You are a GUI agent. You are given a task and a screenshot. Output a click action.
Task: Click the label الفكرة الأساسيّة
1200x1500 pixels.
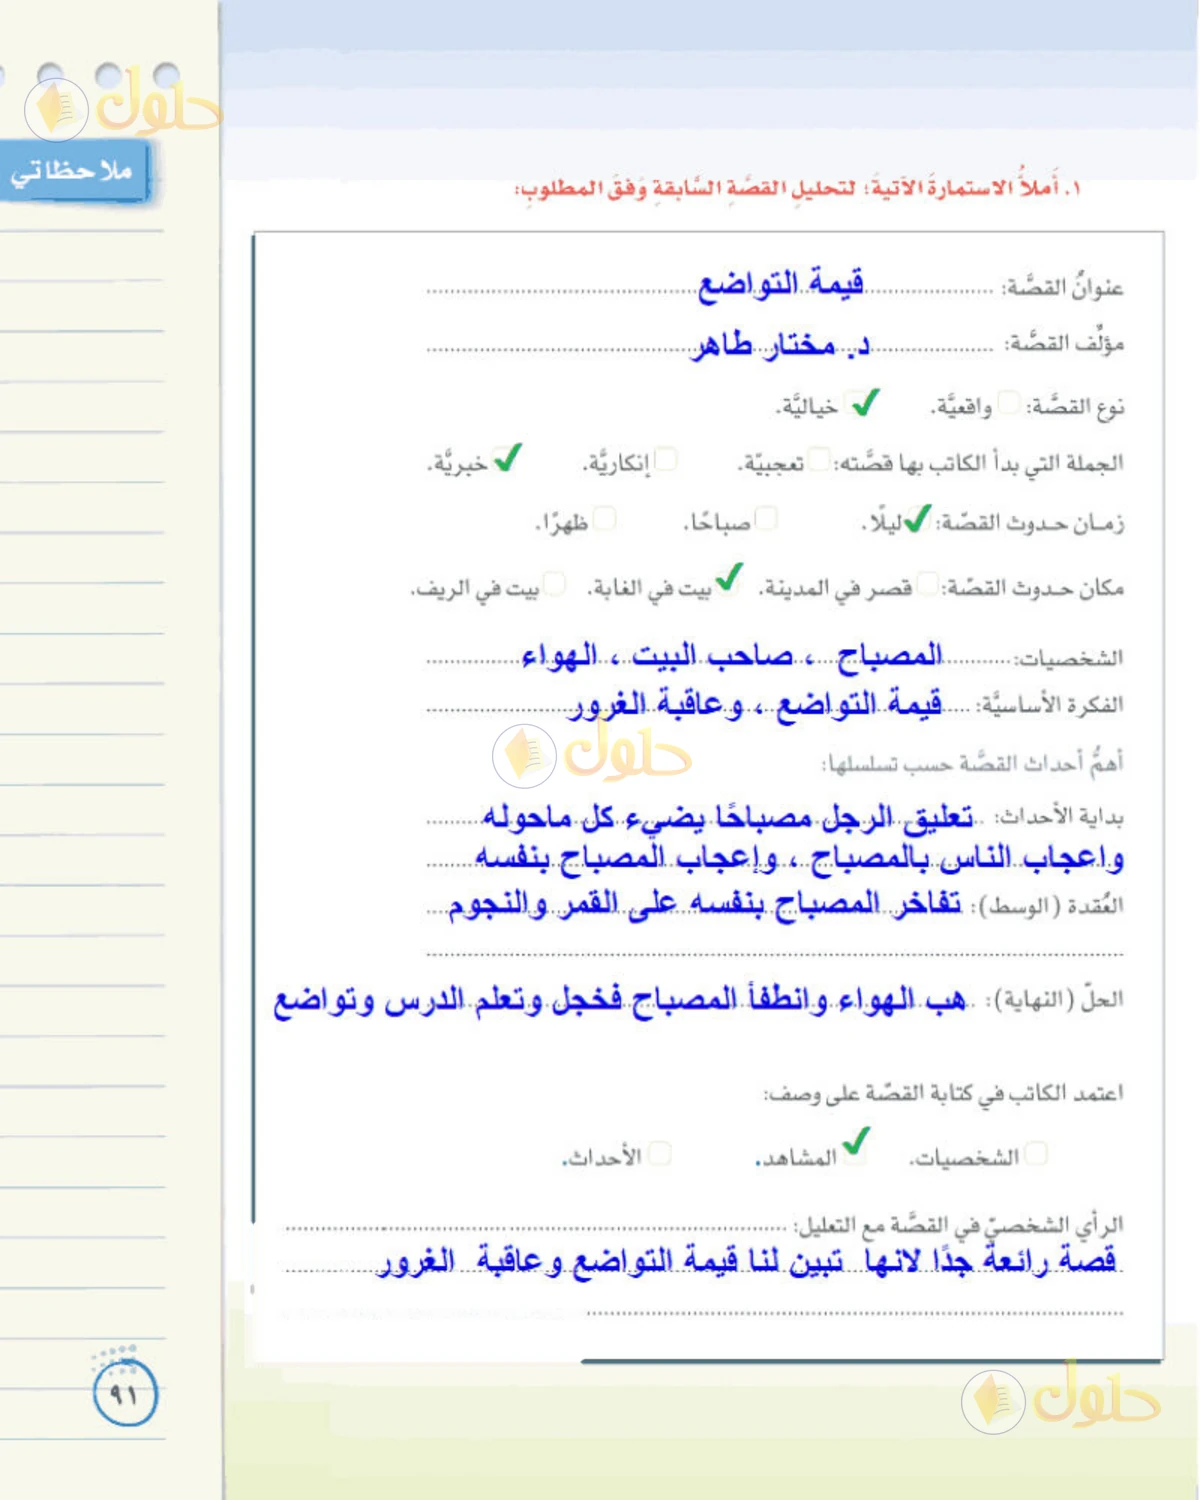click(x=1051, y=705)
